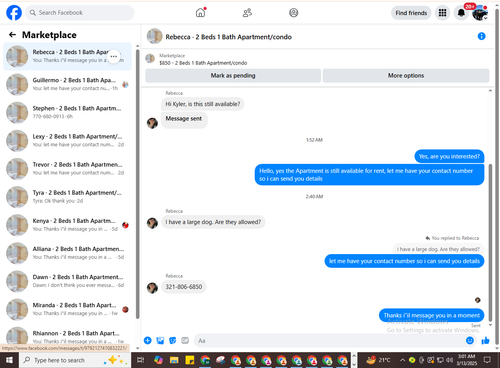Screen dimensions: 500x368
Task: Go to the Home tab
Action: click(200, 13)
